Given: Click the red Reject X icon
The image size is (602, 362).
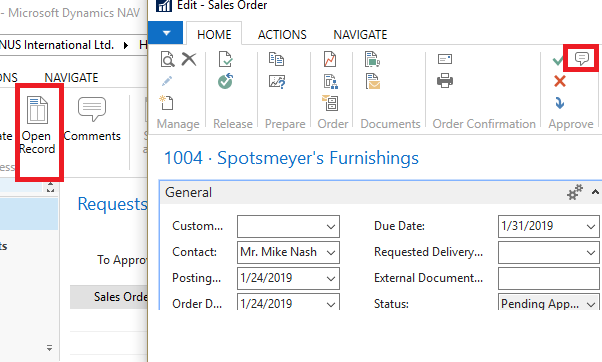Looking at the screenshot, I should point(560,81).
